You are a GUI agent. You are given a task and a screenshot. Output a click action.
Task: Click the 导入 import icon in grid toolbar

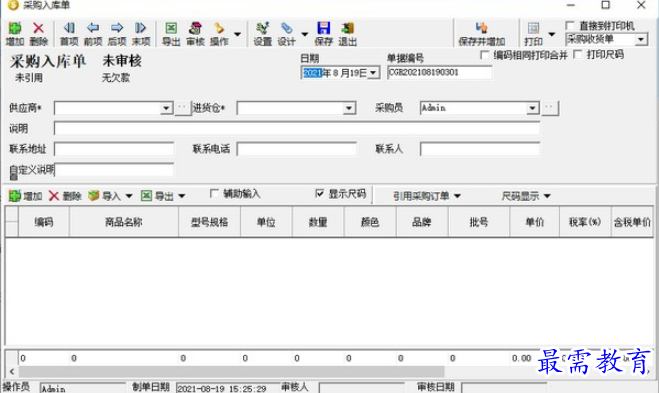click(x=104, y=196)
